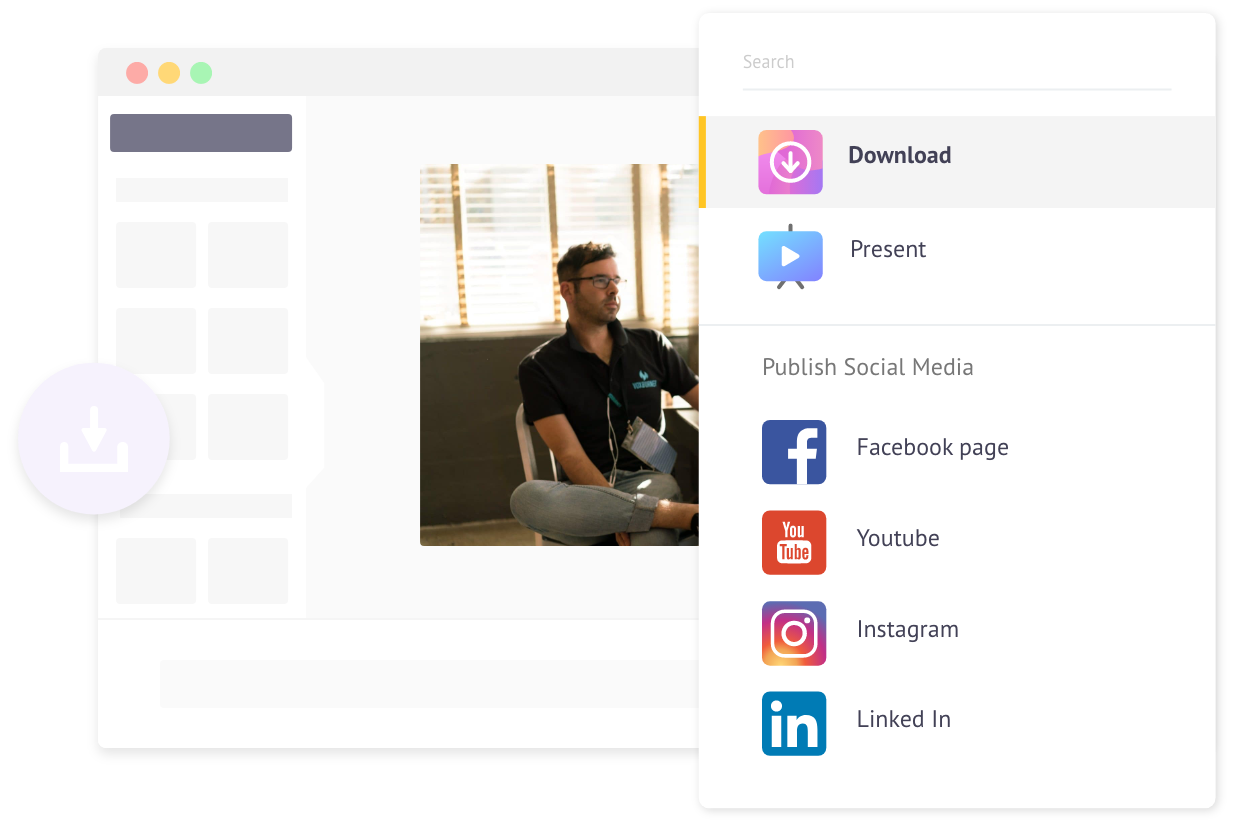This screenshot has height=826, width=1233.
Task: Publish to Facebook page
Action: tap(933, 447)
